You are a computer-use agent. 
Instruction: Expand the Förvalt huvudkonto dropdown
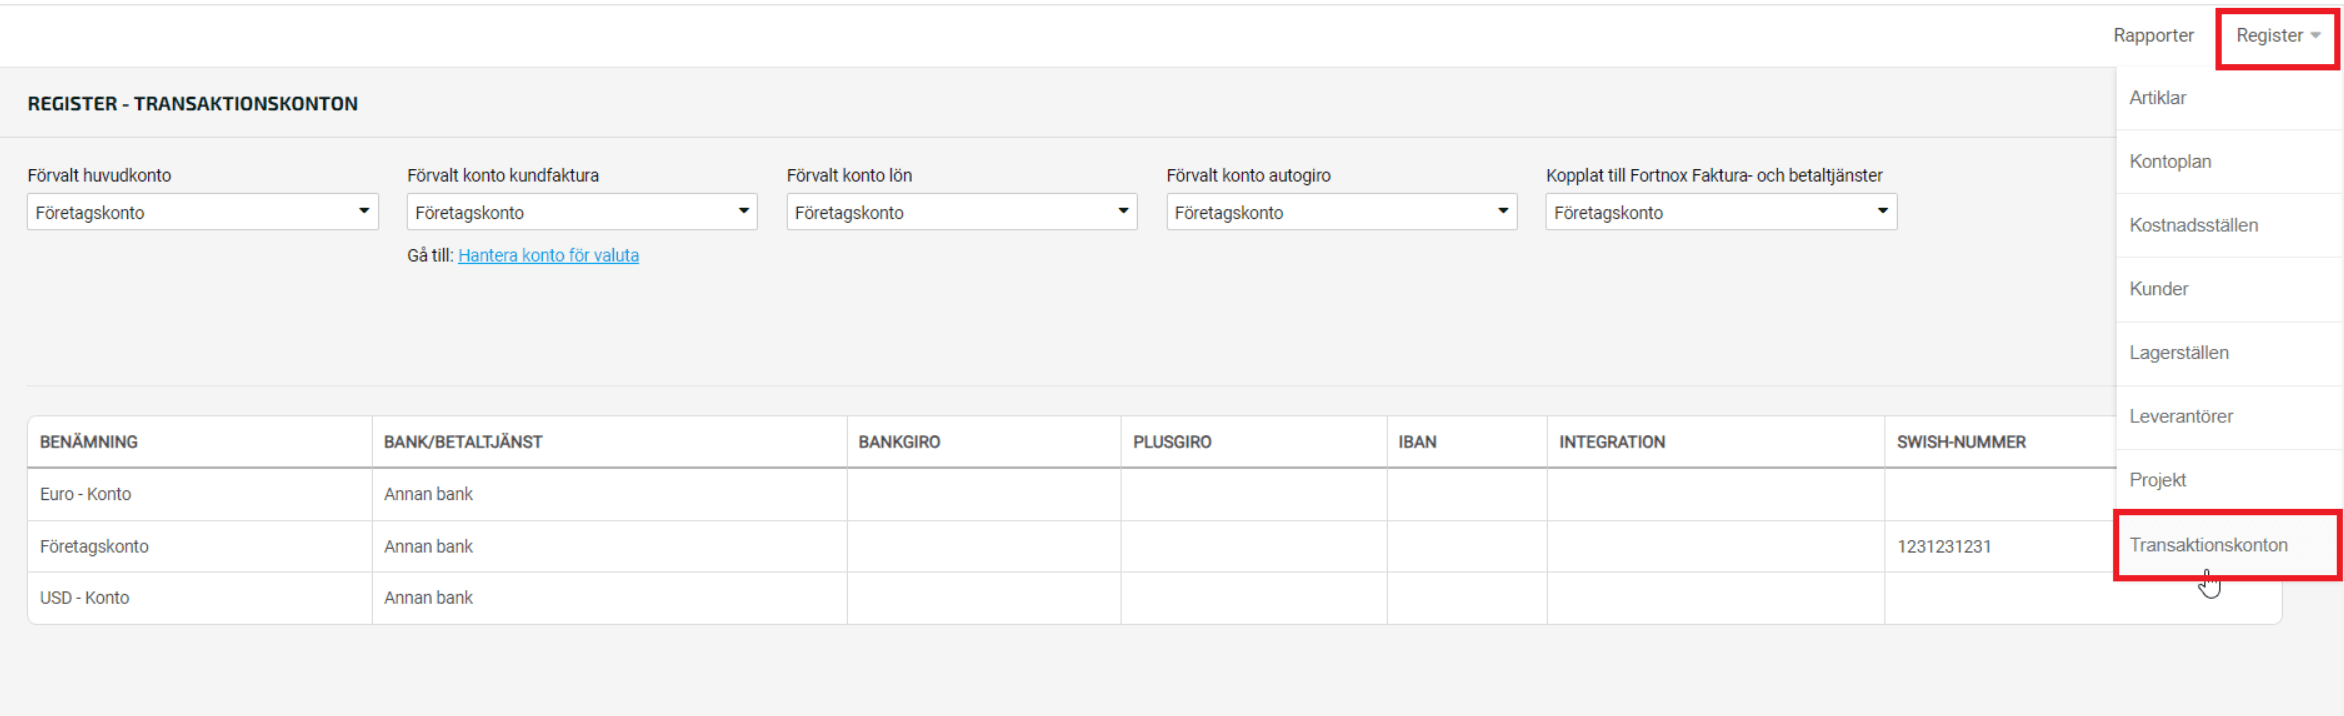202,212
